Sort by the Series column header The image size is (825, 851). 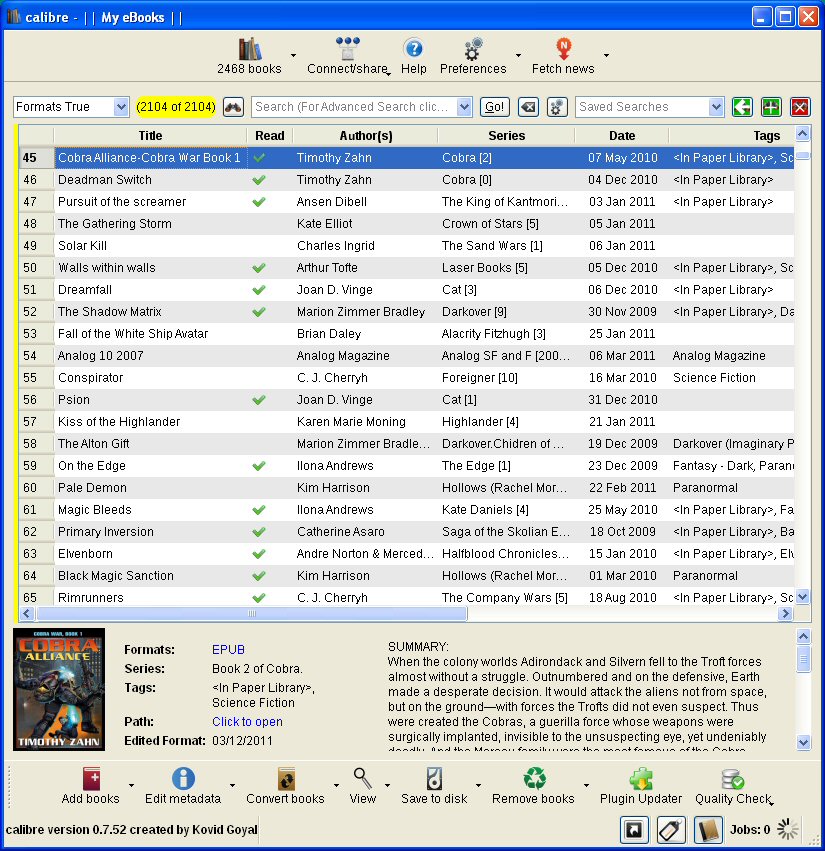pyautogui.click(x=506, y=136)
